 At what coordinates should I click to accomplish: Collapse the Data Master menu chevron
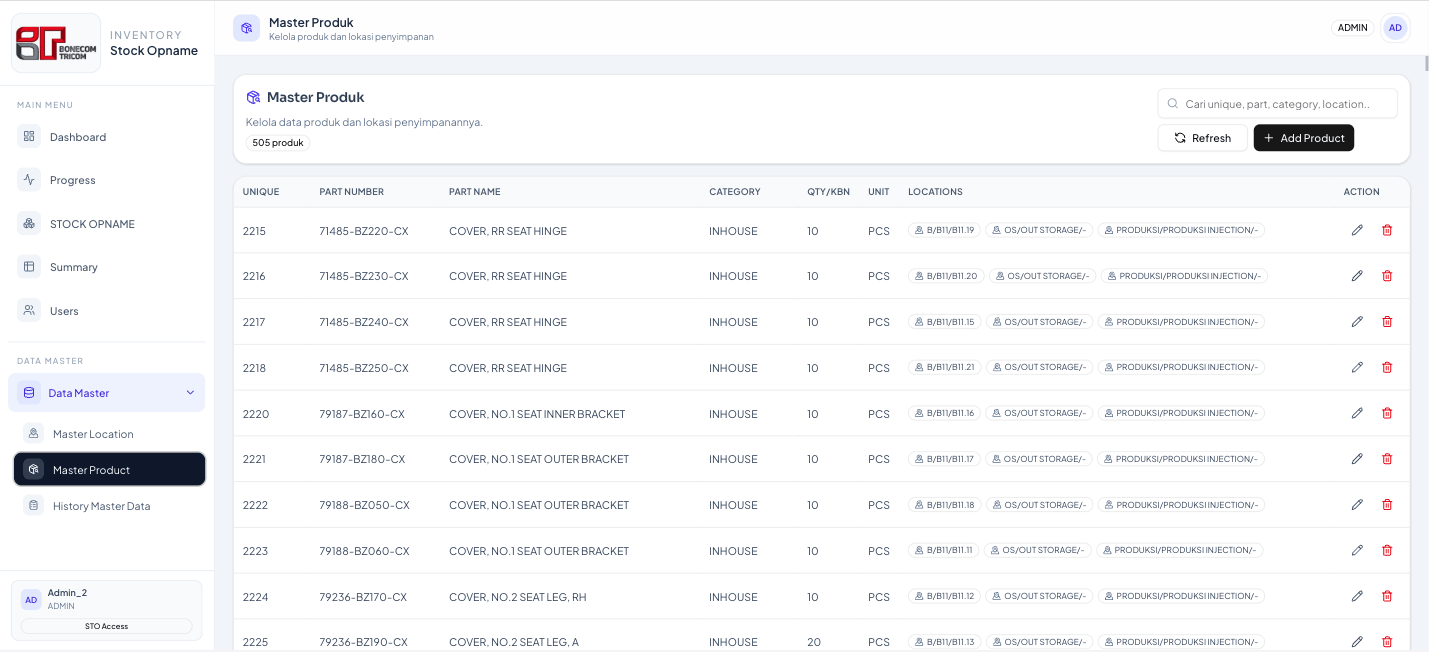[190, 393]
